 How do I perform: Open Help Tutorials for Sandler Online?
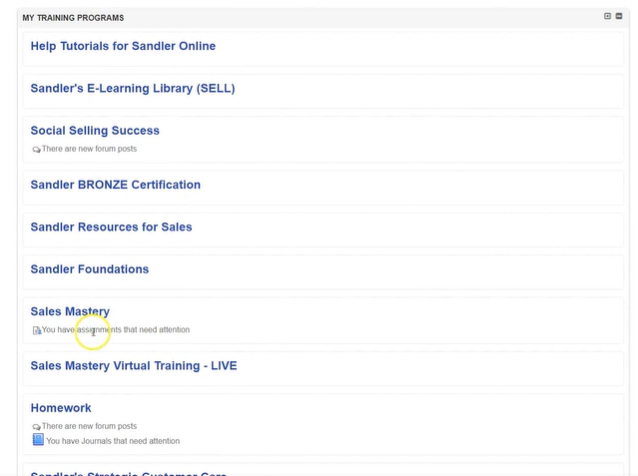point(123,46)
